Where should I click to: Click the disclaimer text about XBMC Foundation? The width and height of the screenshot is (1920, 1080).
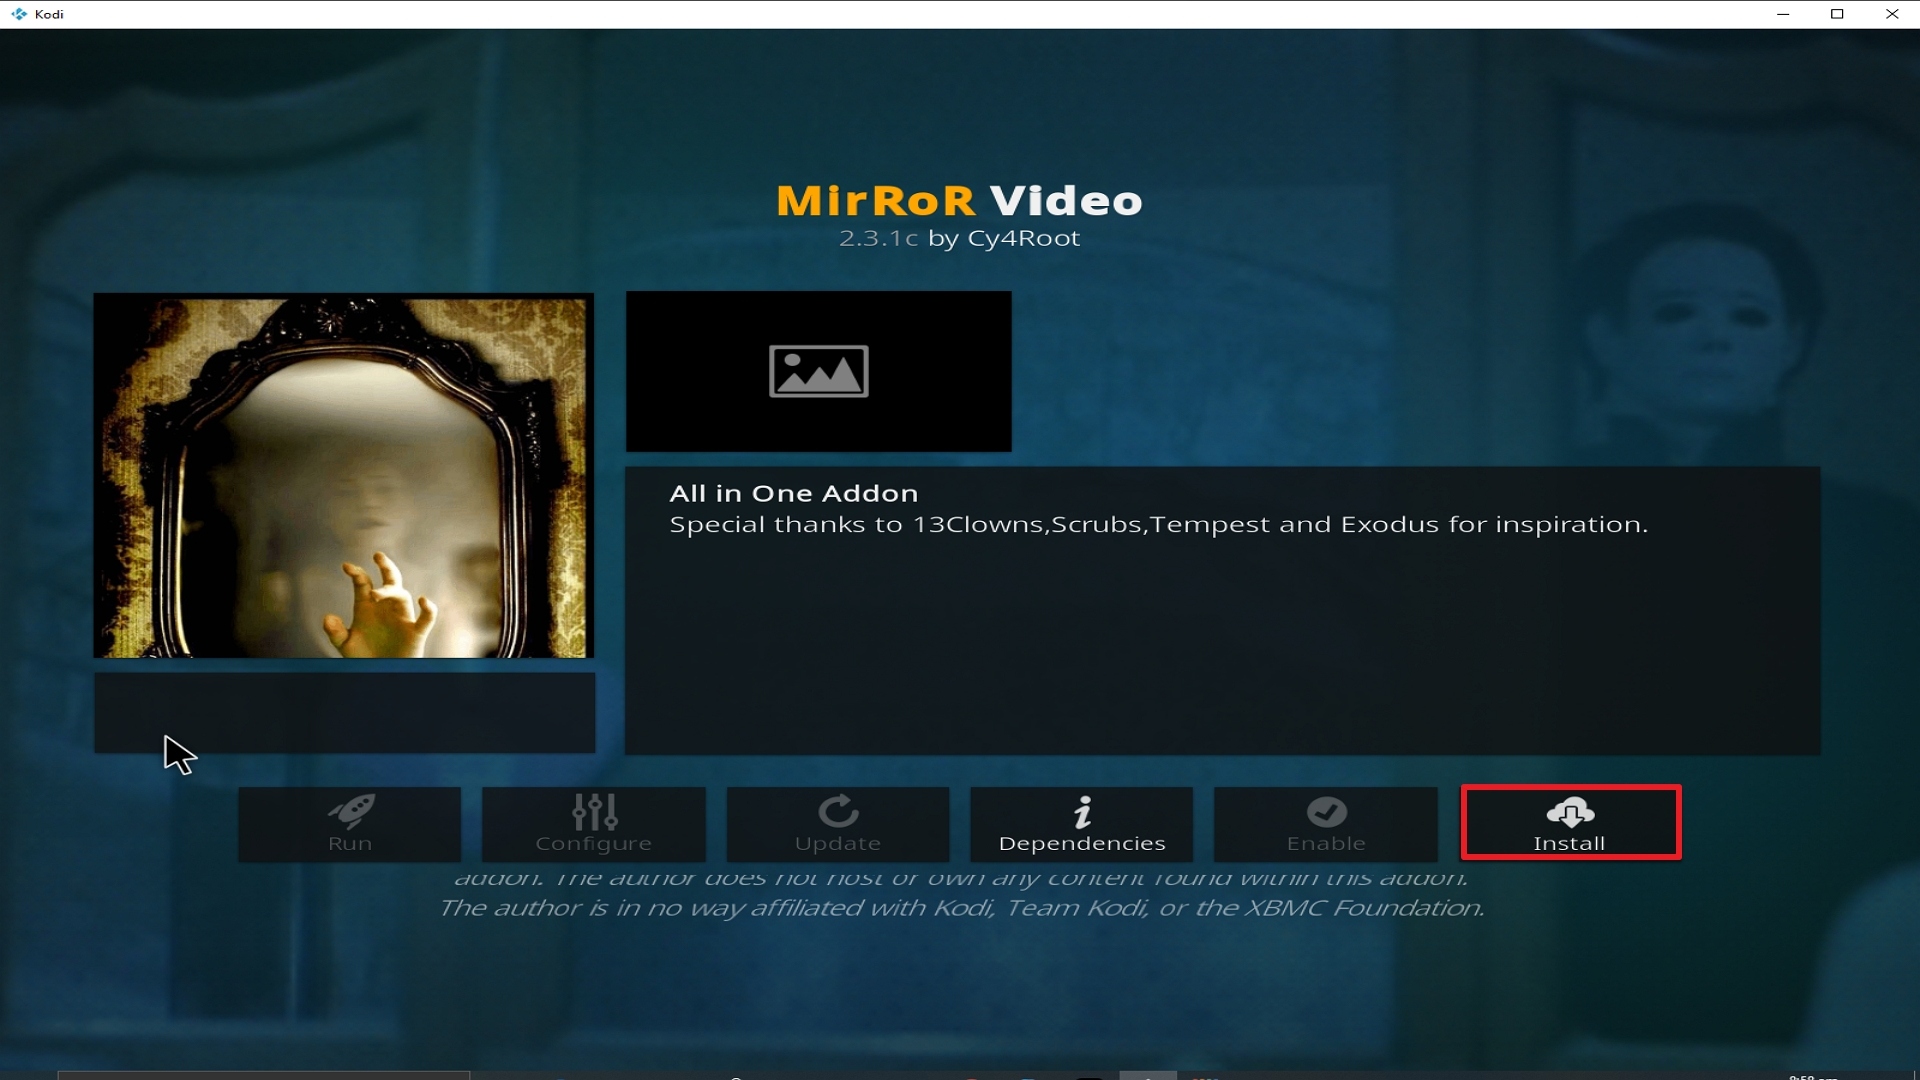(961, 907)
